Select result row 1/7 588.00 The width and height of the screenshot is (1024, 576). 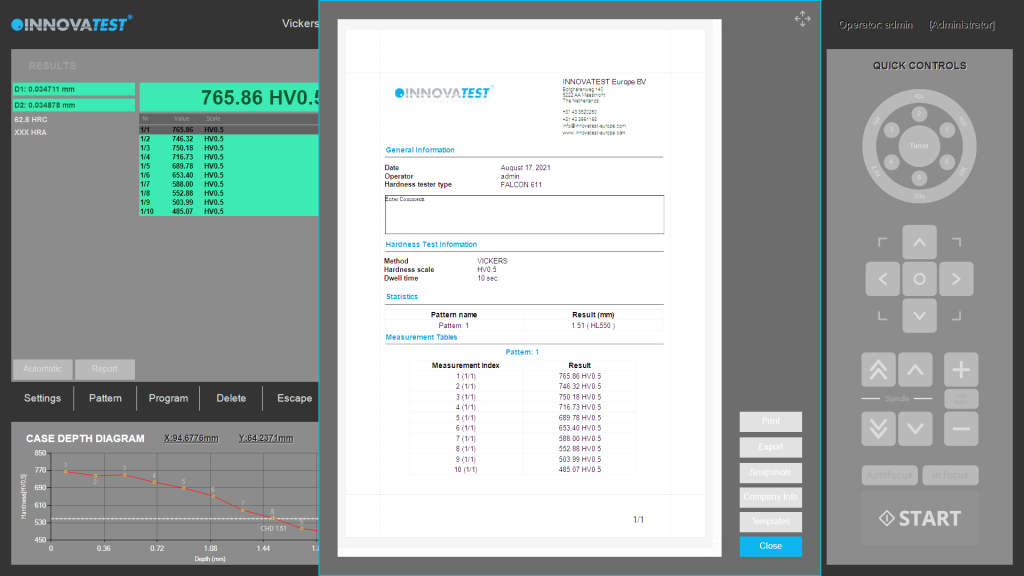point(229,184)
